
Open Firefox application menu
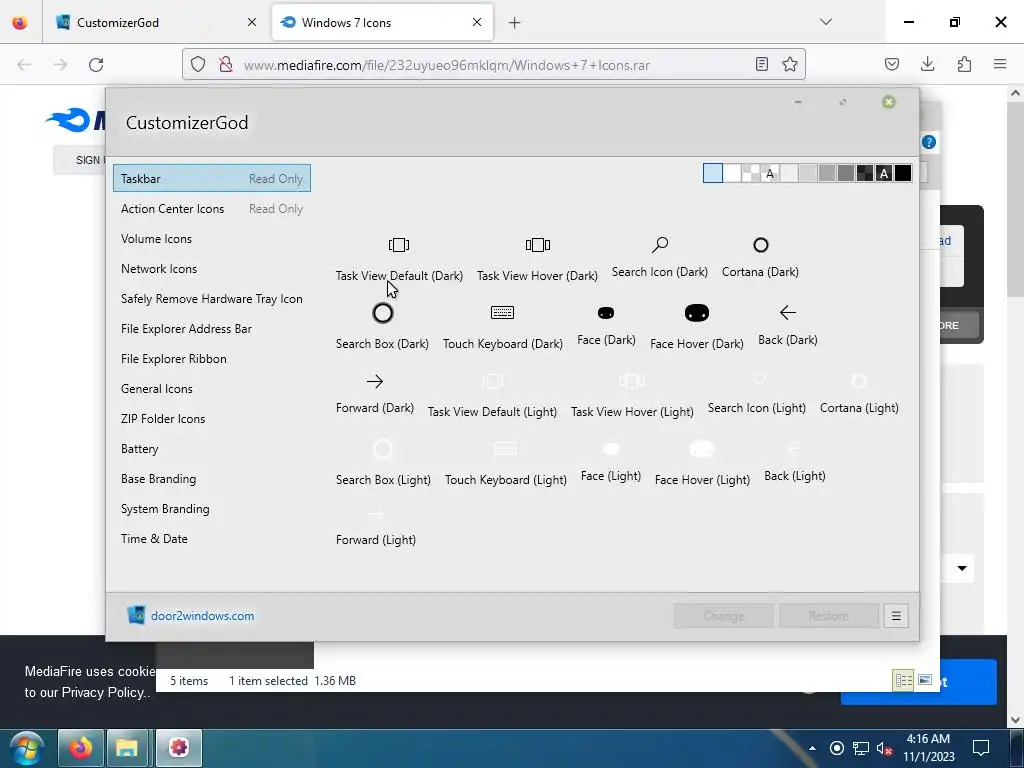(1000, 64)
